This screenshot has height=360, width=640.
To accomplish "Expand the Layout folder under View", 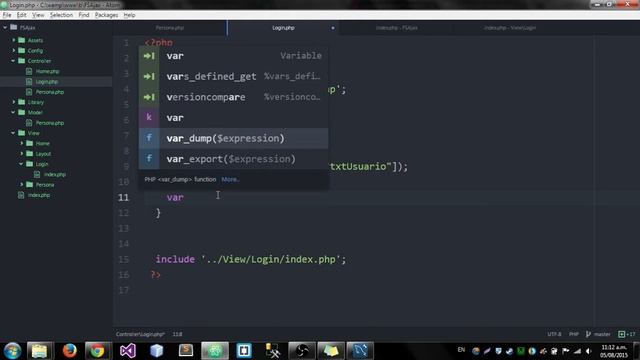I will [x=22, y=153].
